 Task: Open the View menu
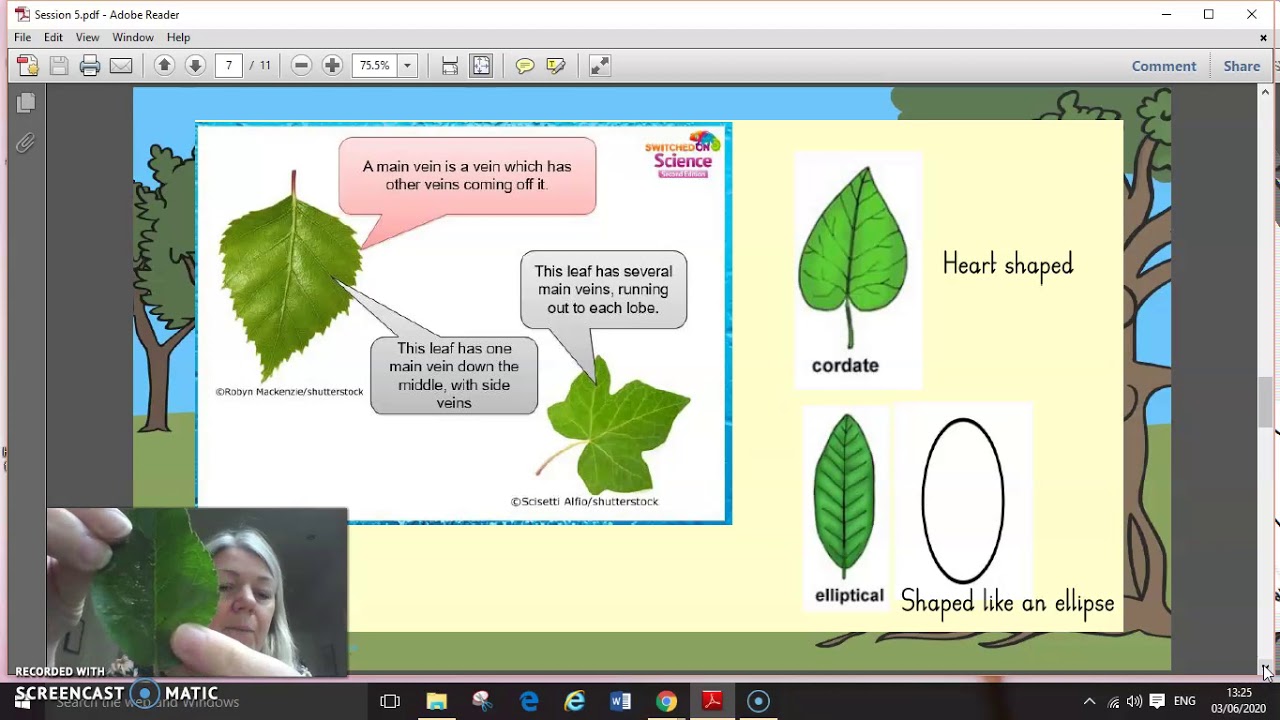click(87, 37)
